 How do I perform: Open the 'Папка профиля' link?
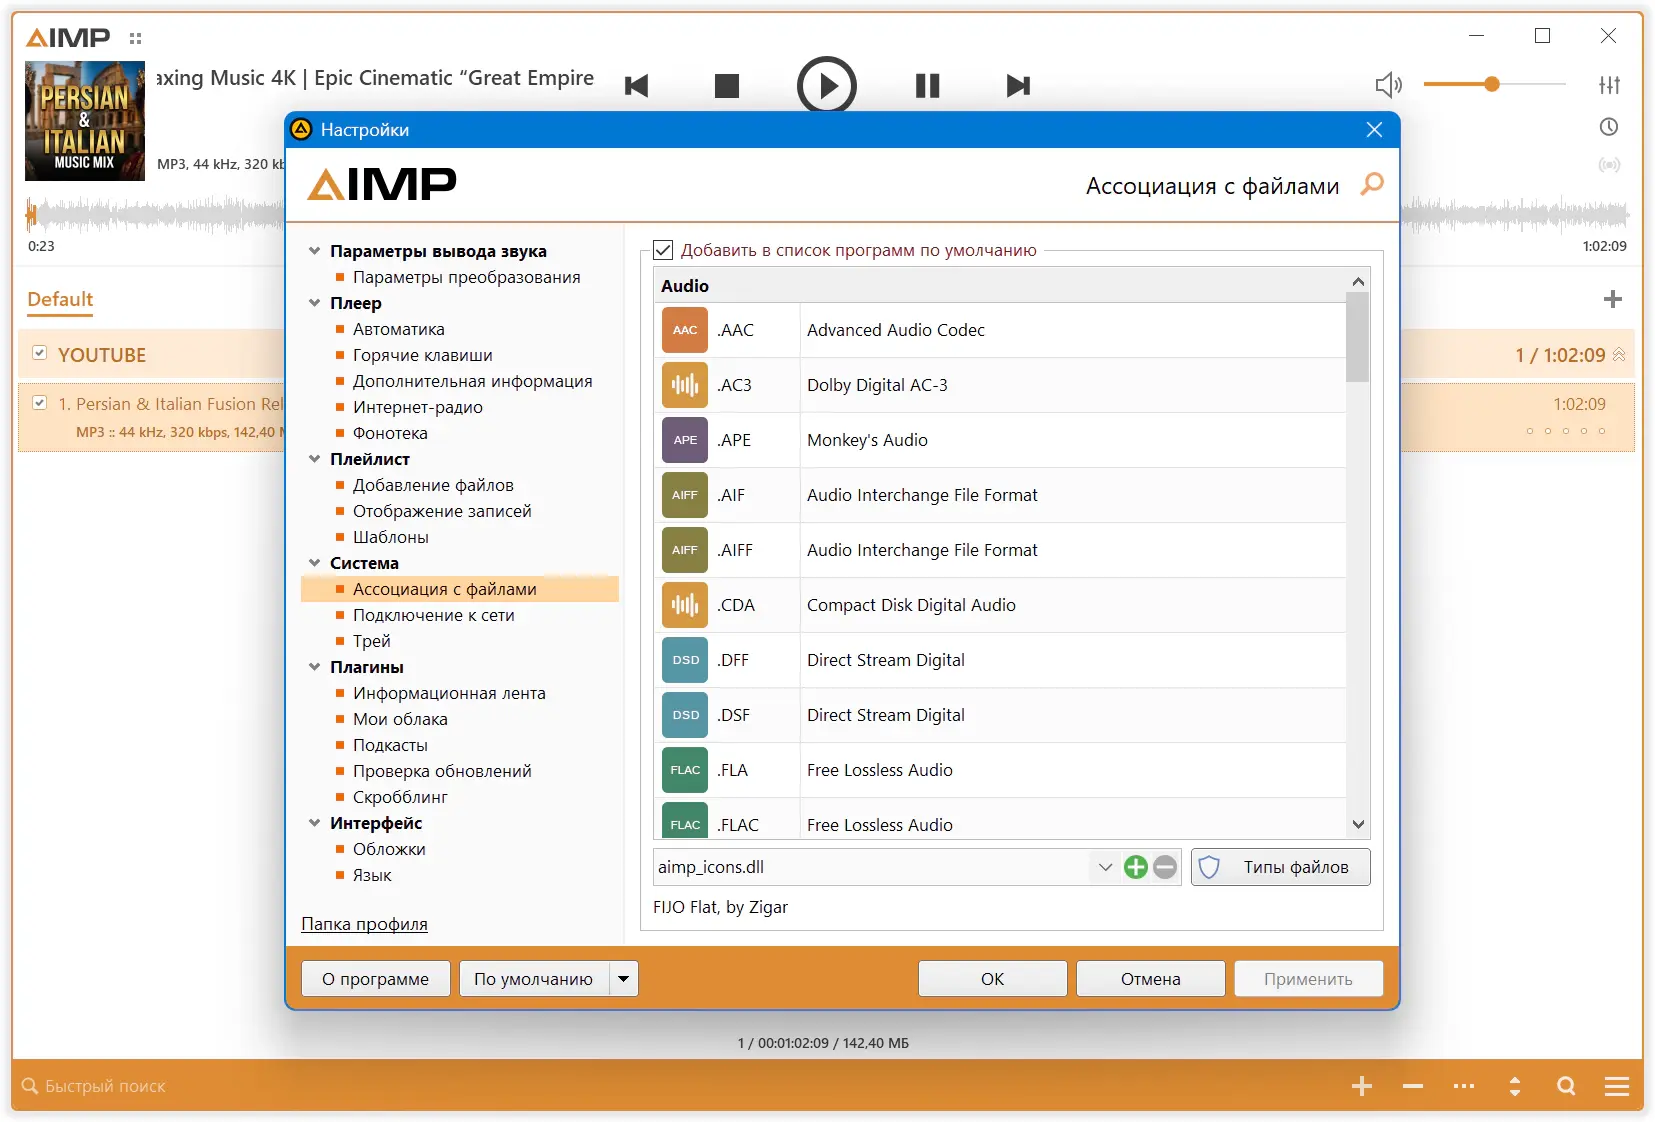365,924
